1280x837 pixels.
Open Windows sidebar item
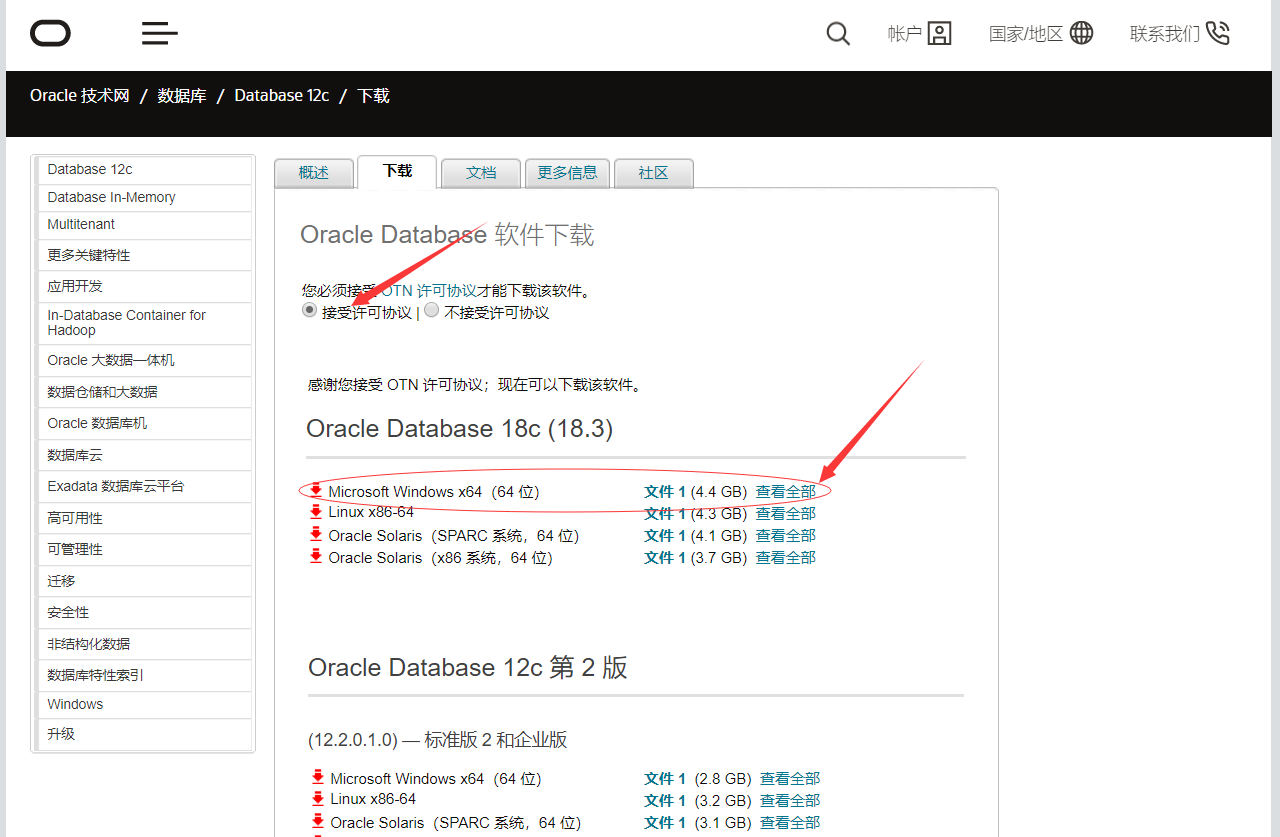click(144, 704)
